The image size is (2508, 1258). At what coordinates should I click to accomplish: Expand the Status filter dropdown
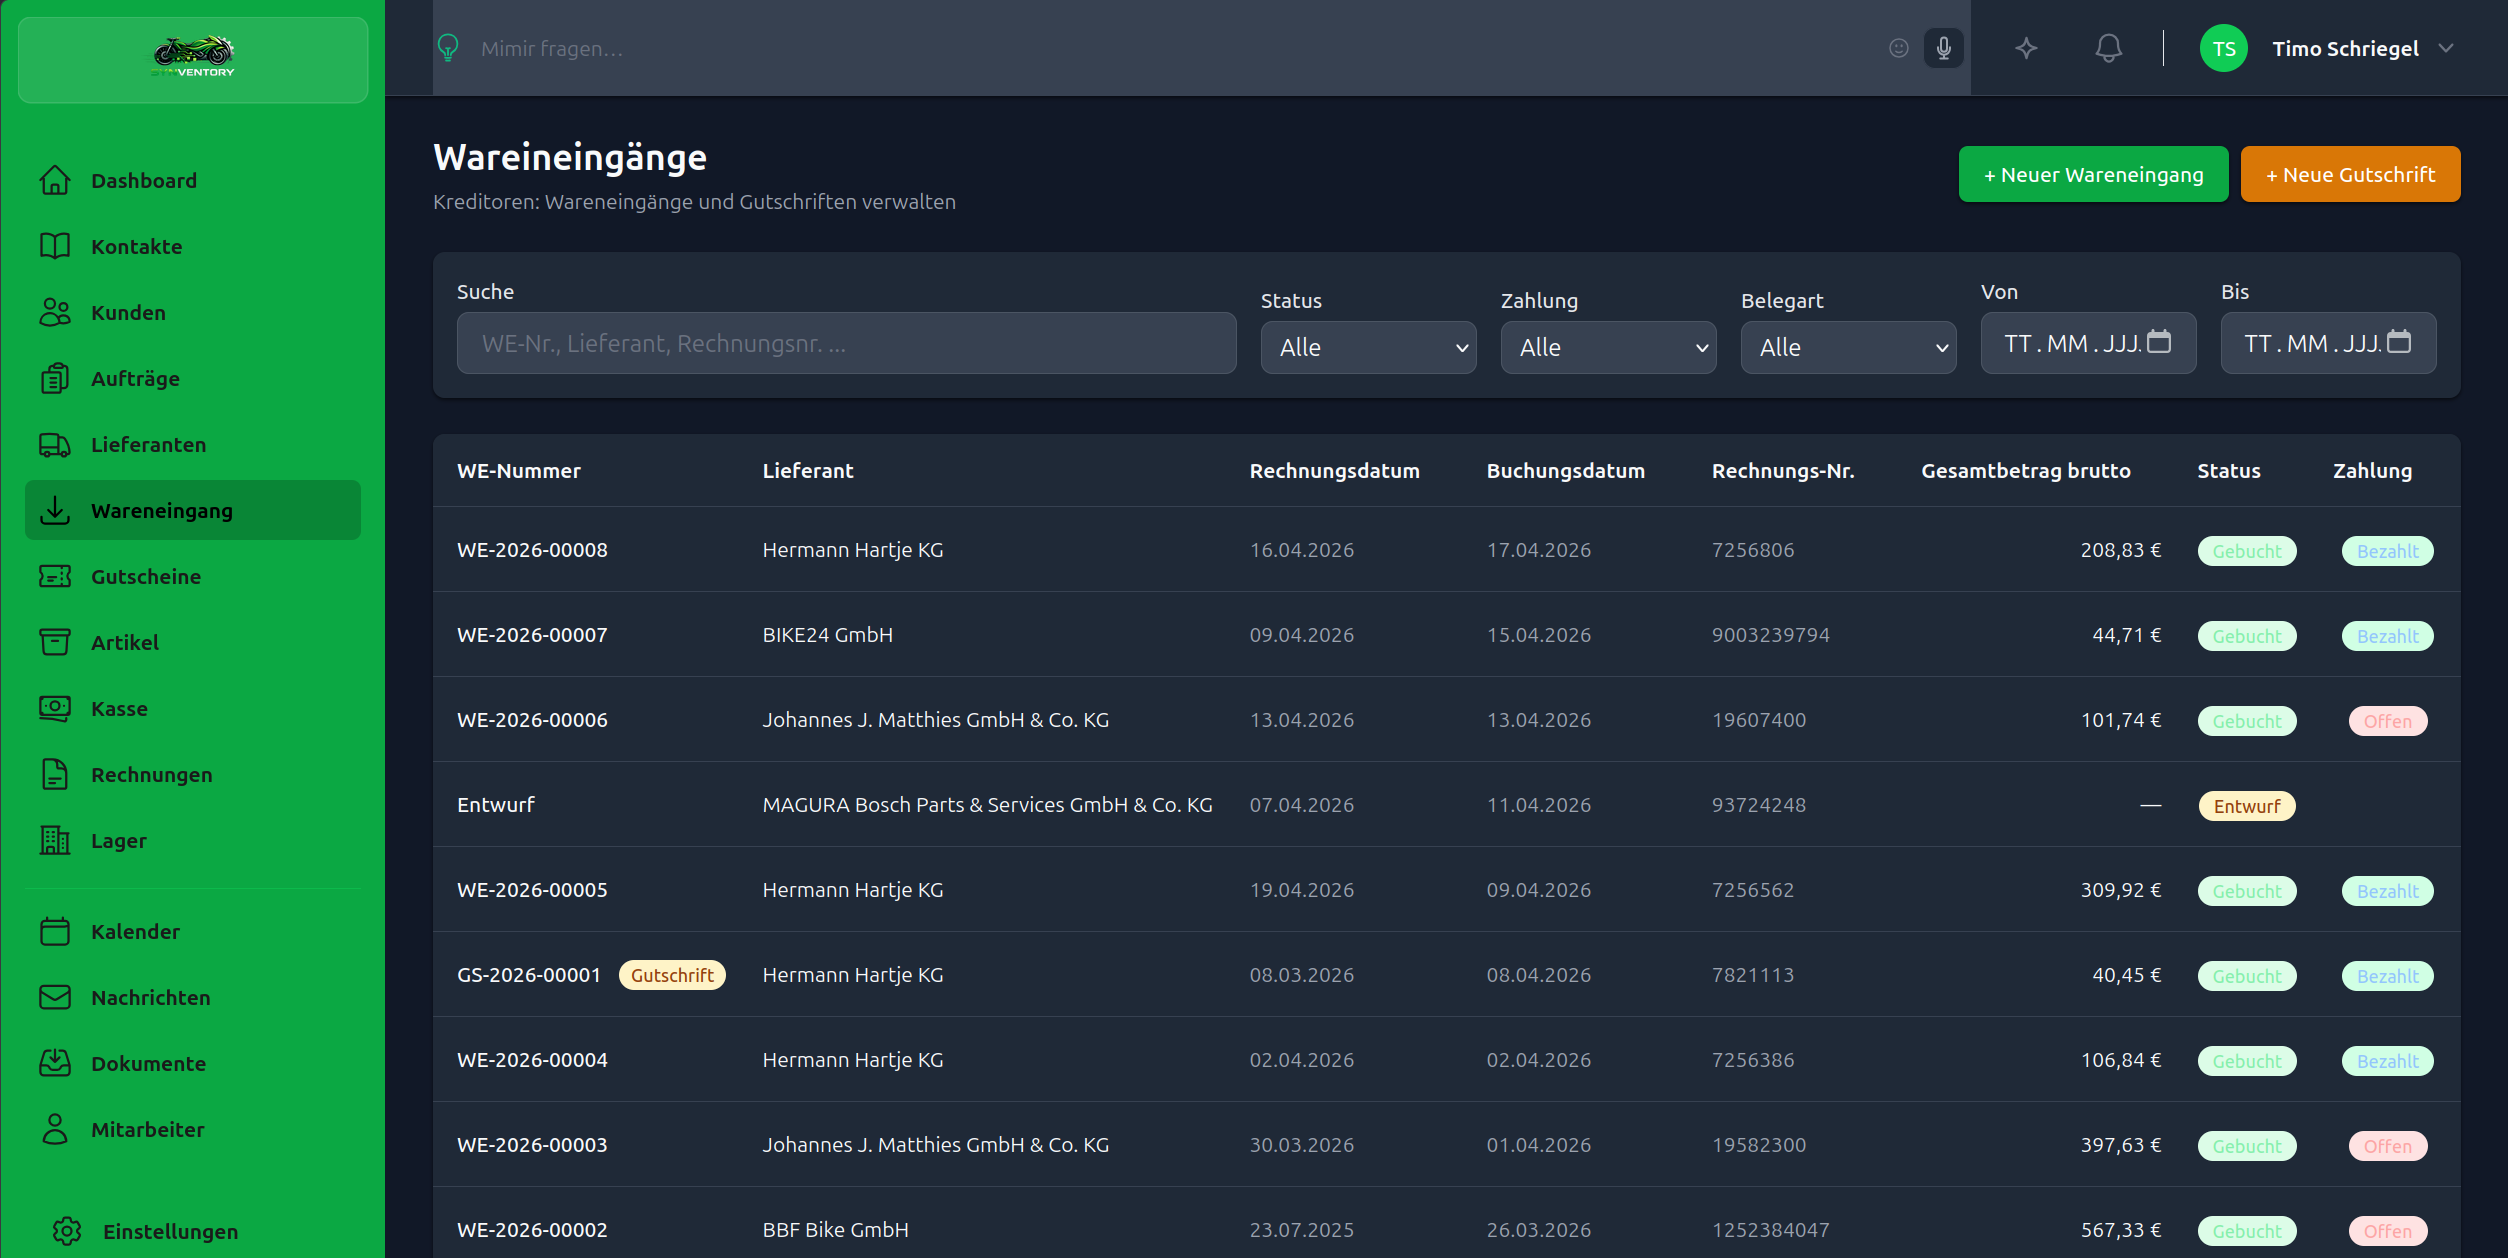[x=1368, y=347]
